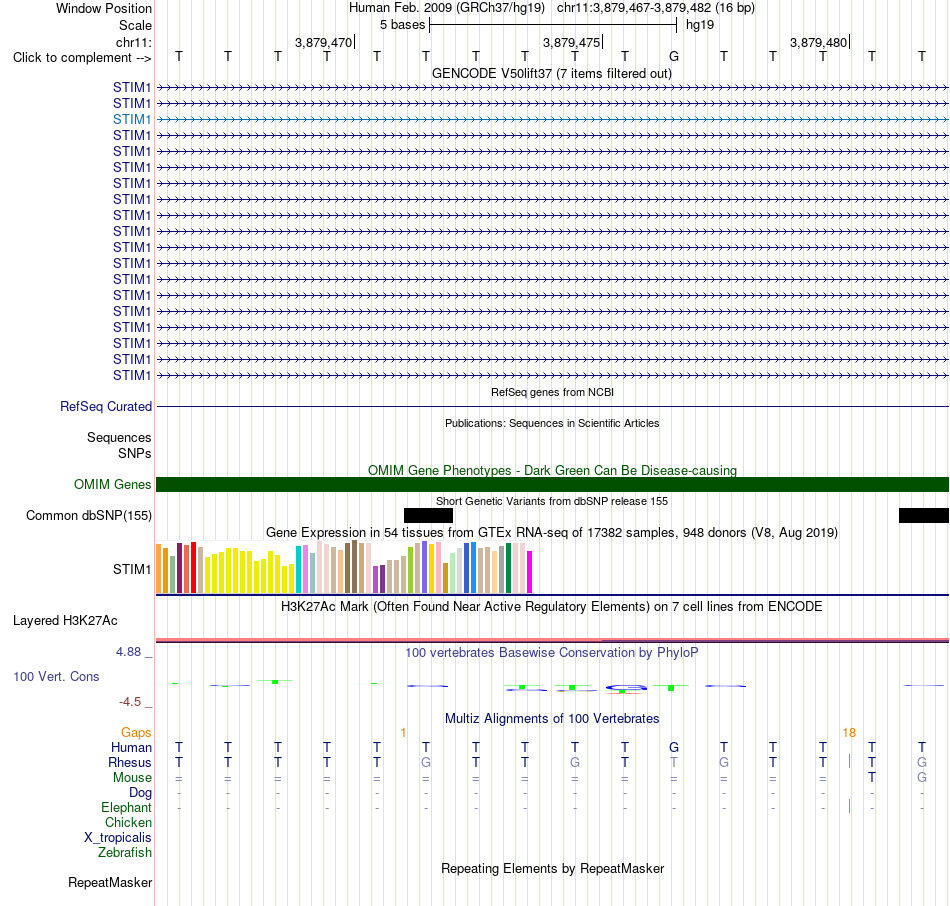Viewport: 950px width, 906px height.
Task: Open the OMIM Gene Phenotypes track title
Action: (x=552, y=470)
